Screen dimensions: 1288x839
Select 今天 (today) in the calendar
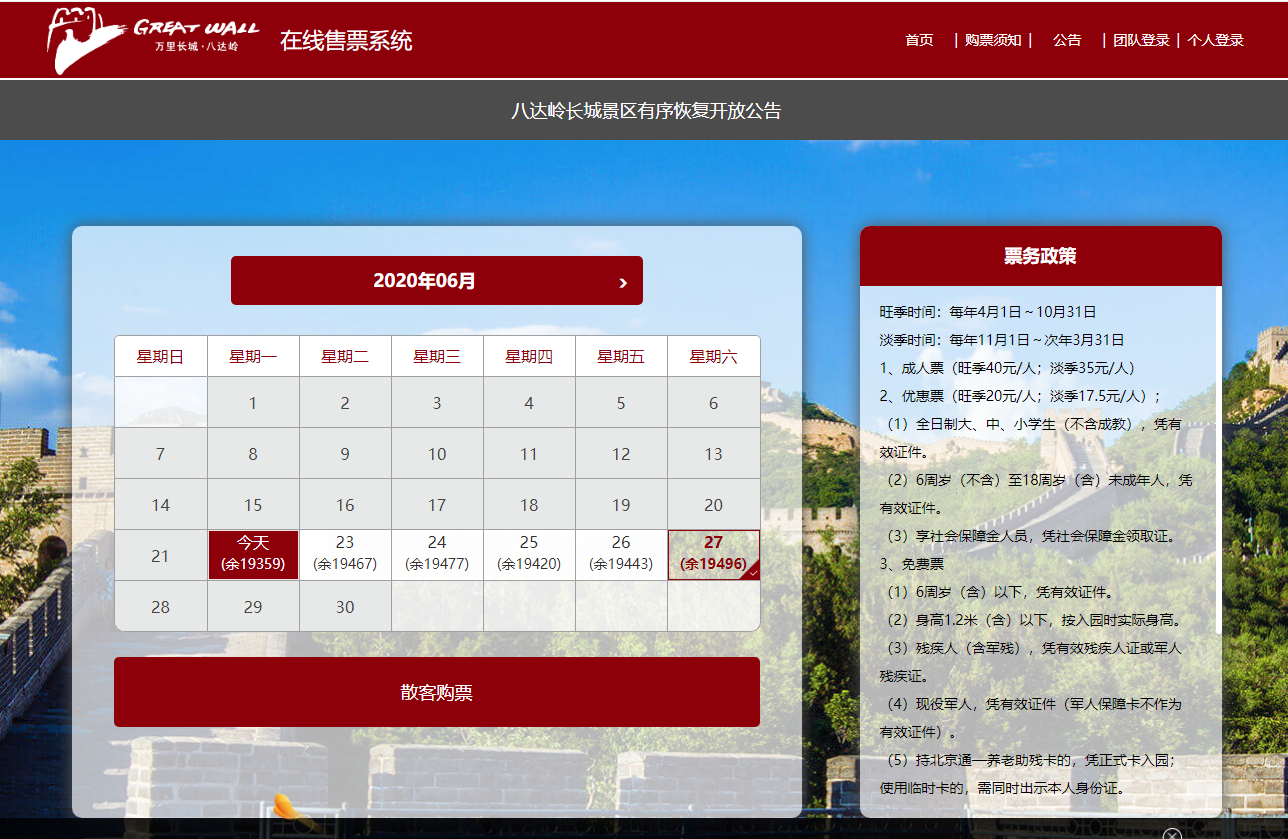(x=253, y=554)
